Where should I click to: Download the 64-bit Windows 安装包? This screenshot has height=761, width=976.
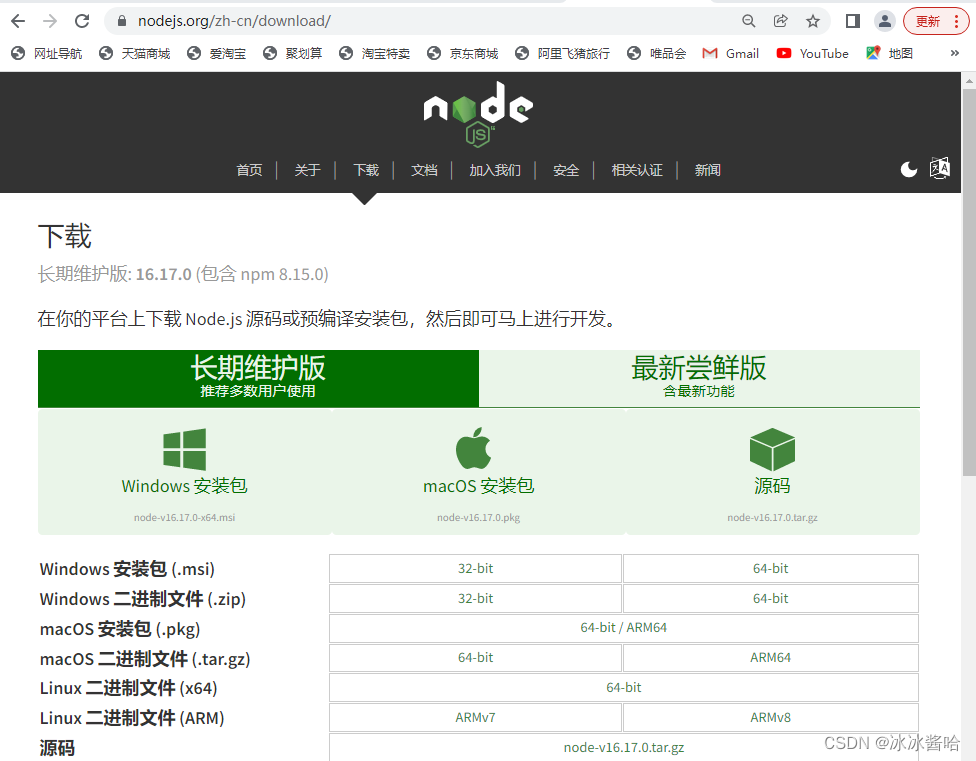769,568
